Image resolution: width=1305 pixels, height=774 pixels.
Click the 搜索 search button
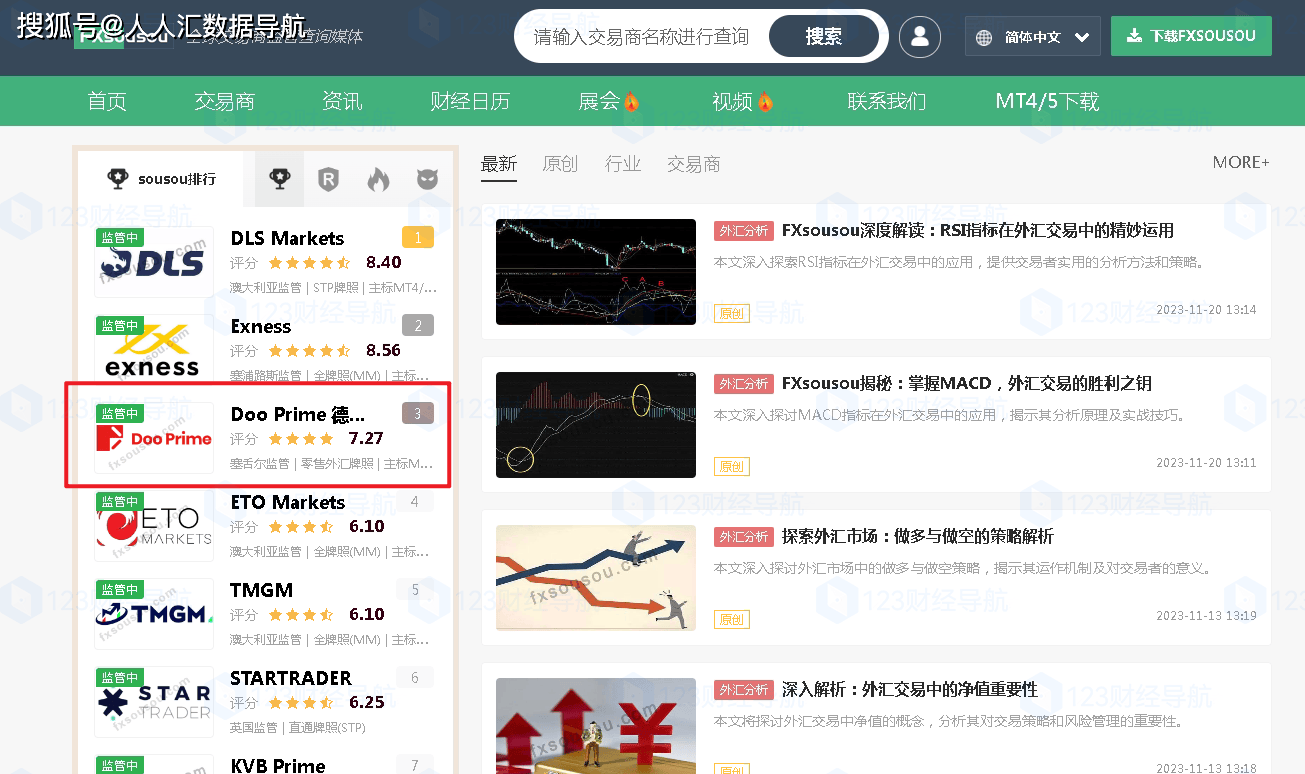tap(824, 37)
